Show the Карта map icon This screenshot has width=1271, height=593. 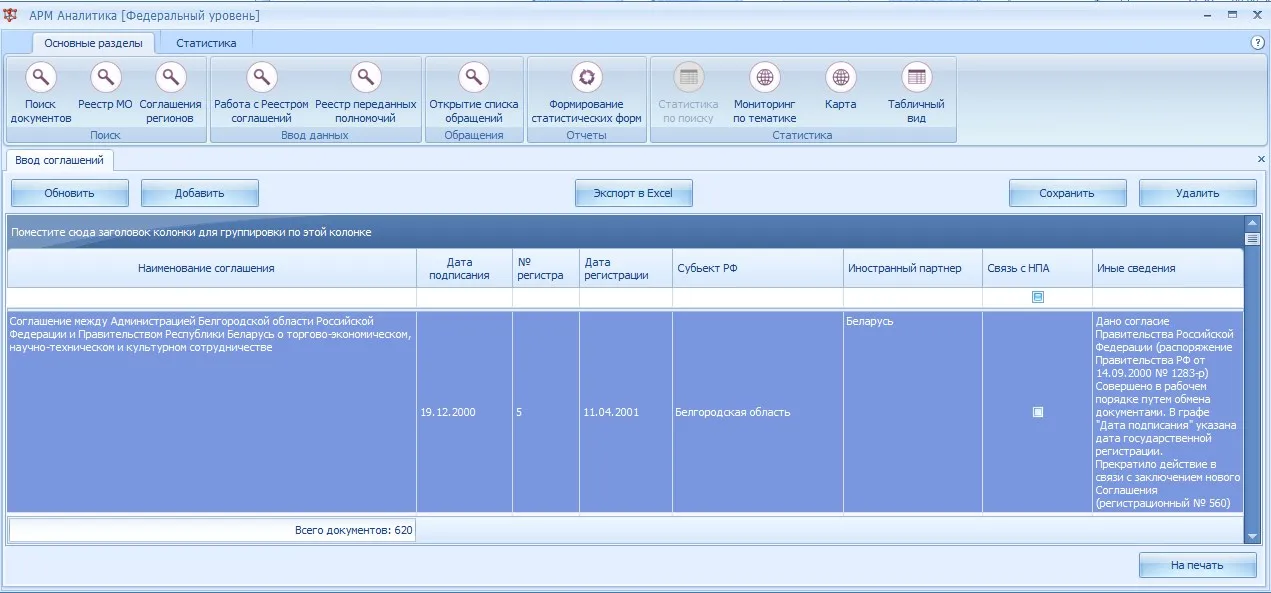[x=841, y=77]
